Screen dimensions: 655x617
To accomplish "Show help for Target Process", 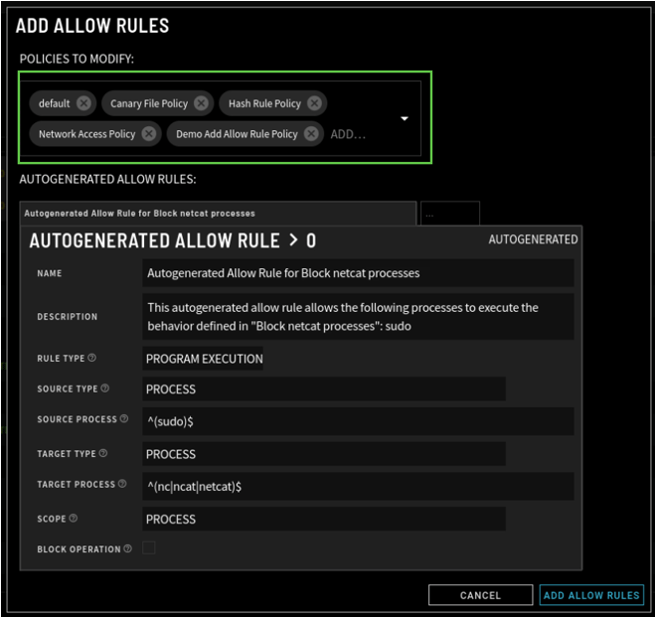I will [122, 484].
